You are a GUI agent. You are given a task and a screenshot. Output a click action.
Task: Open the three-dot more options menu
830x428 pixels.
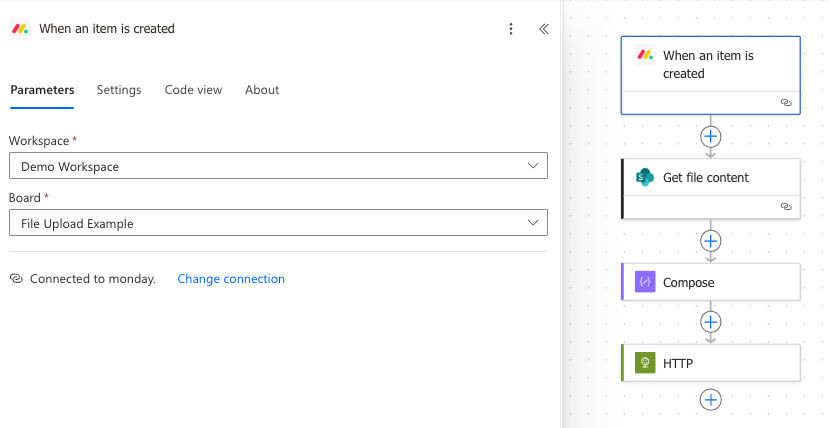[511, 29]
